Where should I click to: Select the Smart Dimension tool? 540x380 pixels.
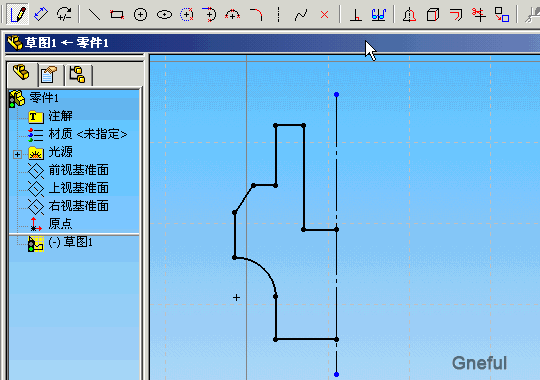coord(41,14)
